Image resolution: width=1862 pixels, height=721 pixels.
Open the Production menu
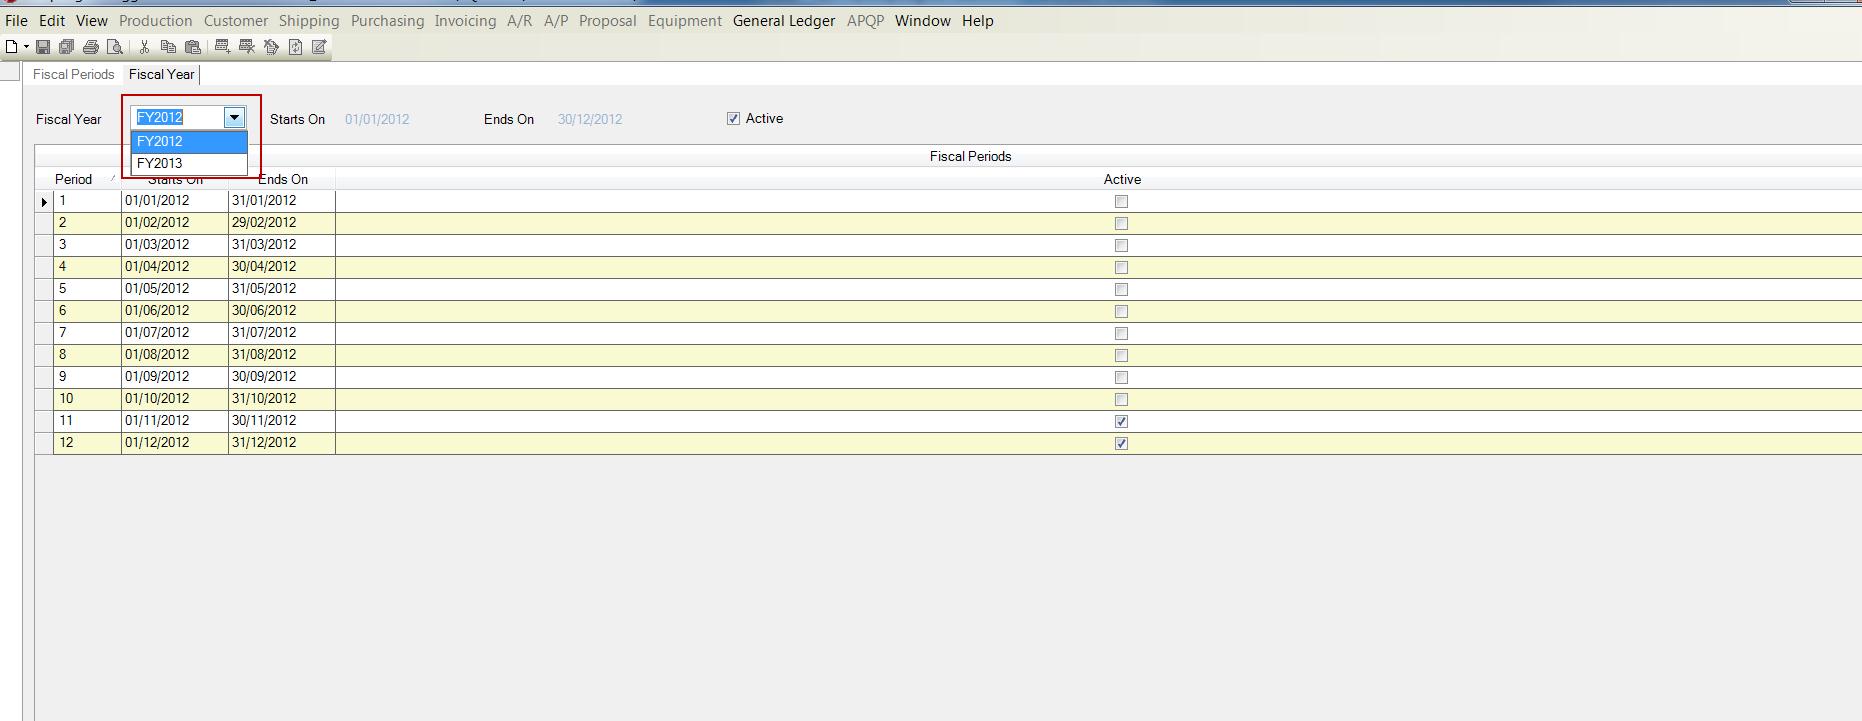(156, 21)
